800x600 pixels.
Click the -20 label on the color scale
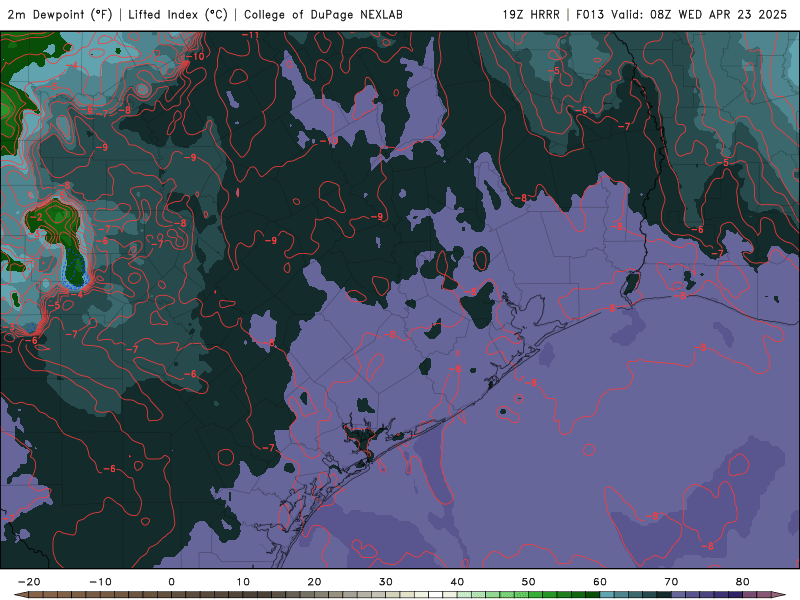tap(29, 582)
